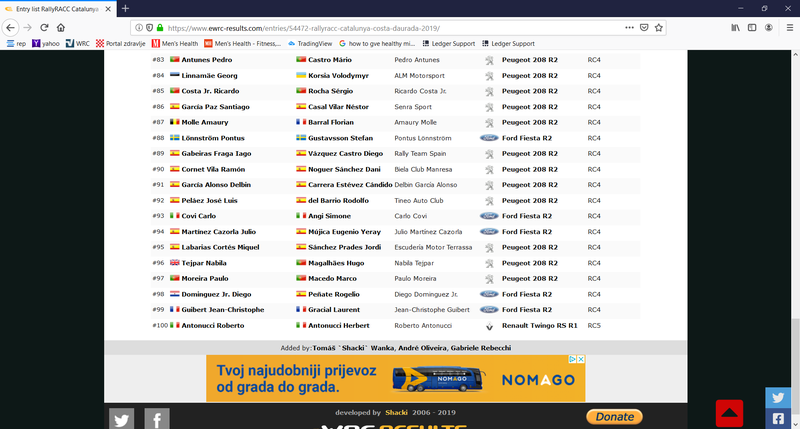Select the RC5 class text

pyautogui.click(x=594, y=325)
